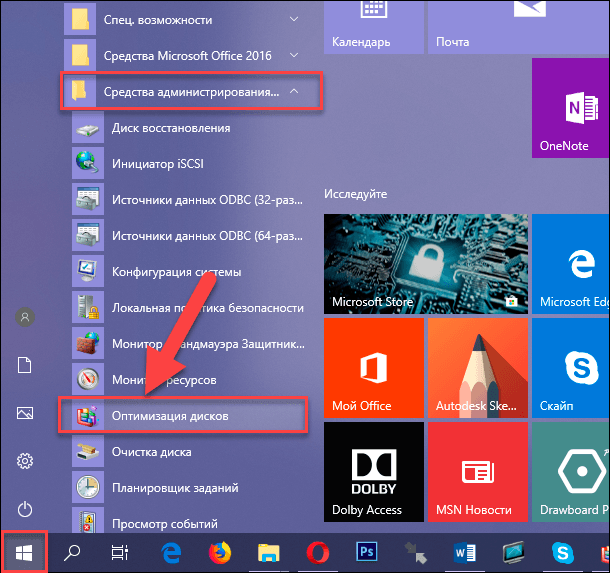Click the Планировщик заданий clock icon
The width and height of the screenshot is (610, 573).
88,487
